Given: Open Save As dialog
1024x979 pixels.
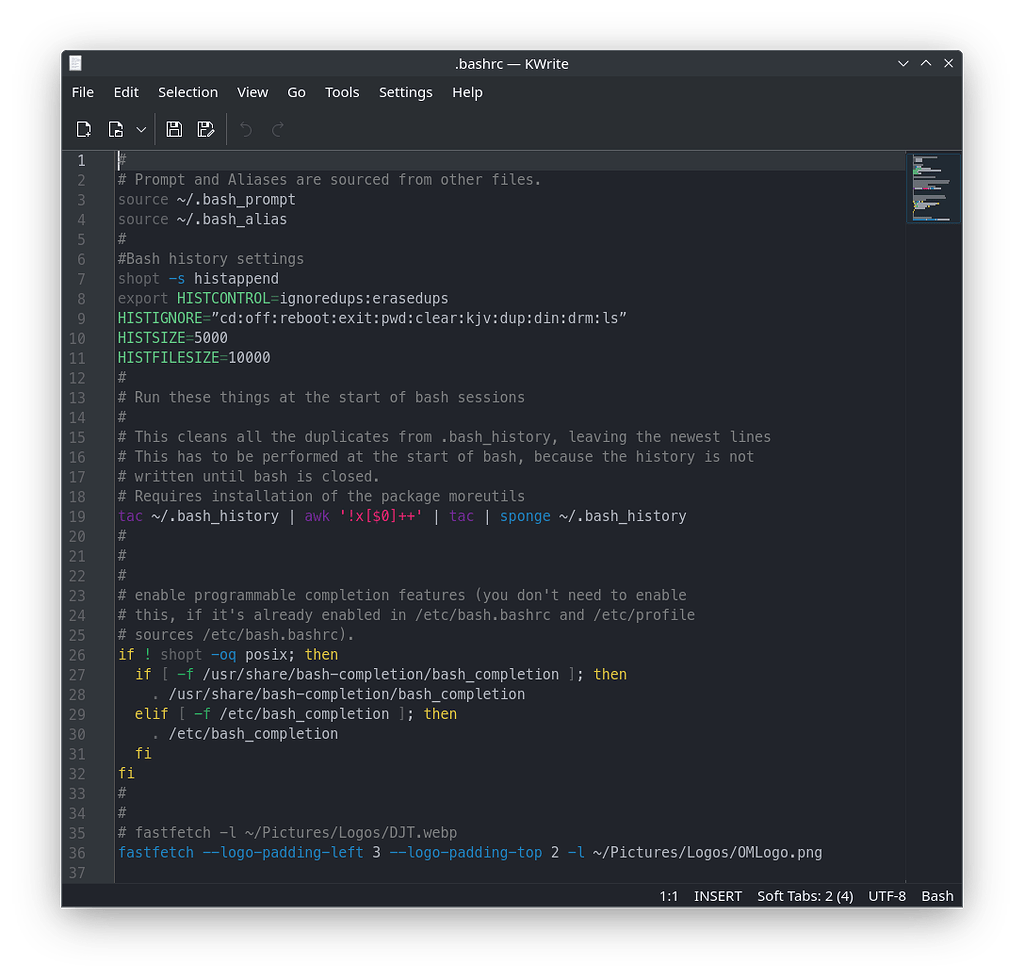Looking at the screenshot, I should coord(206,129).
